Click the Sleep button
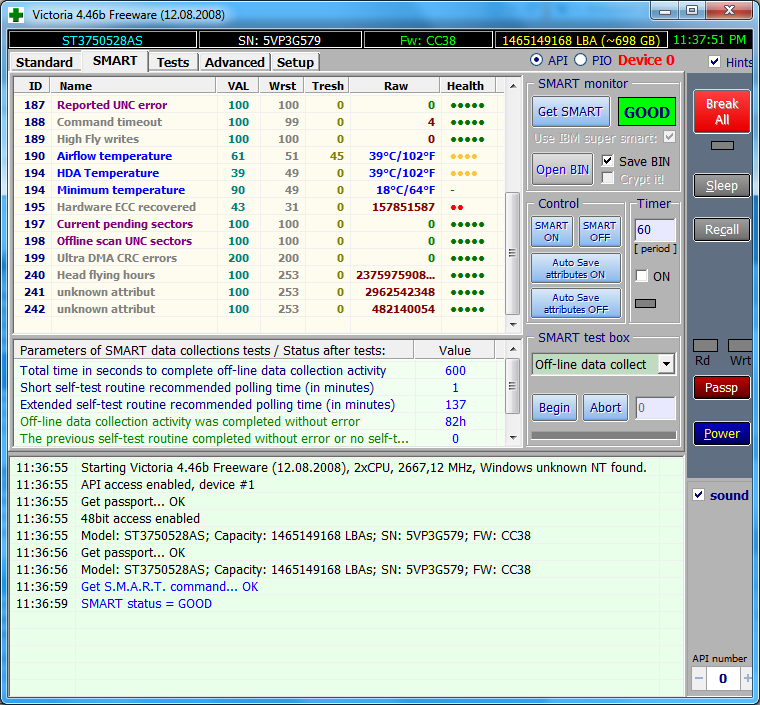This screenshot has width=760, height=705. tap(721, 186)
